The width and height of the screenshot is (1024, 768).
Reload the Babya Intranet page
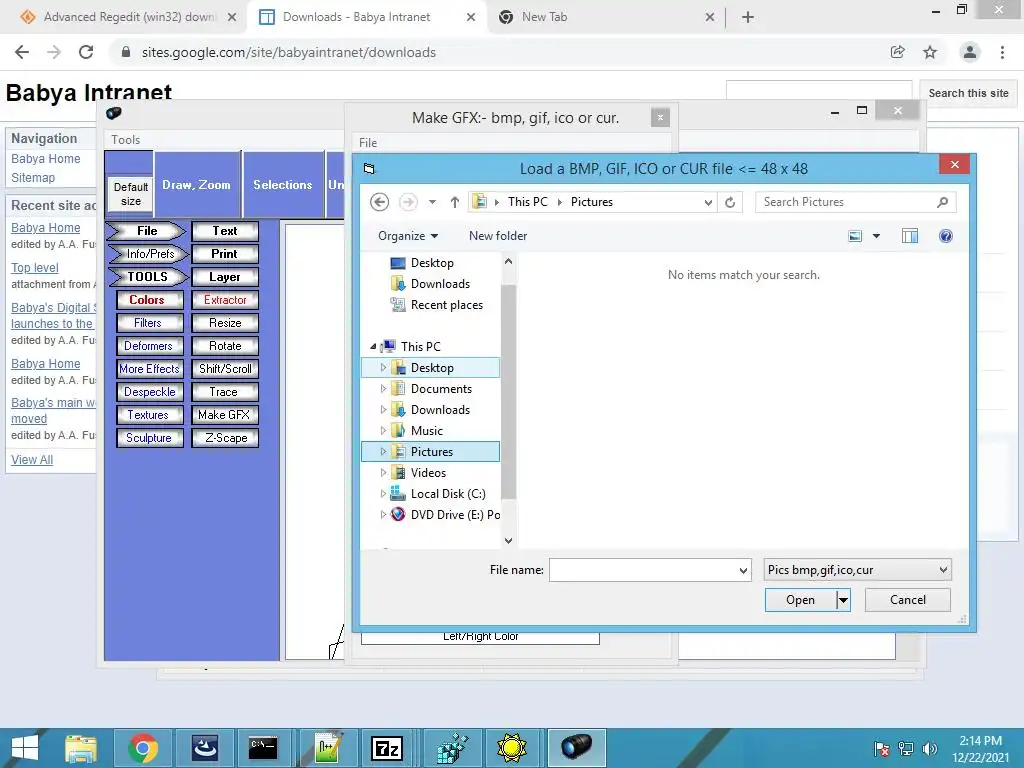coord(86,52)
